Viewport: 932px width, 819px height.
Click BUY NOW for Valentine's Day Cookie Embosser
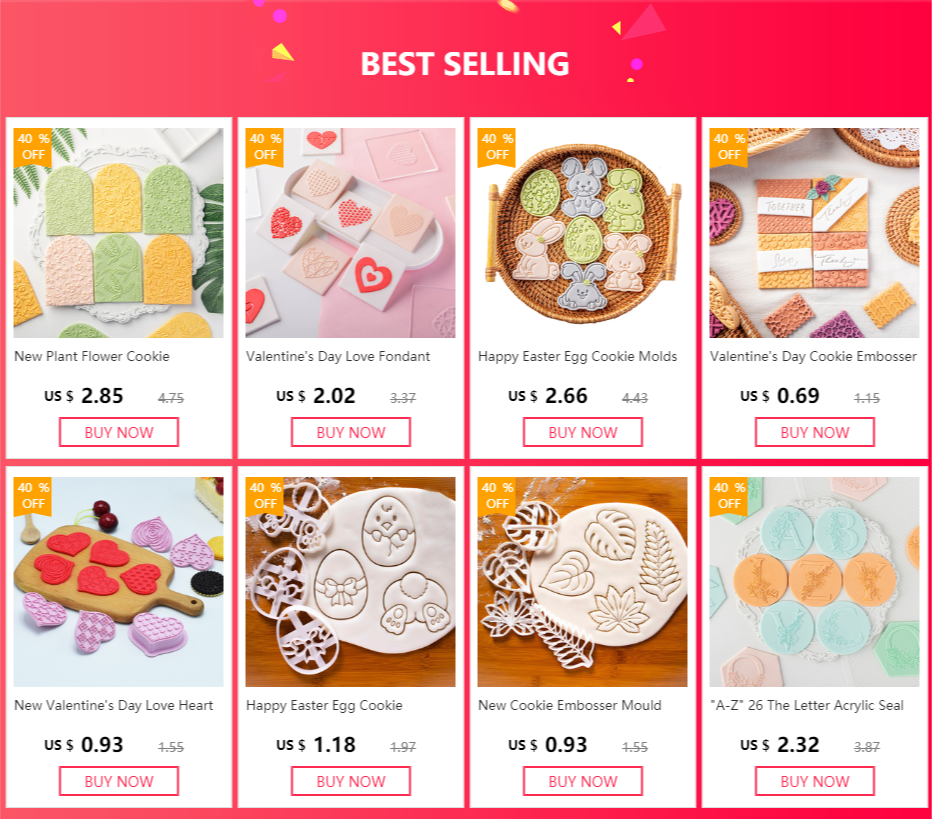(815, 432)
